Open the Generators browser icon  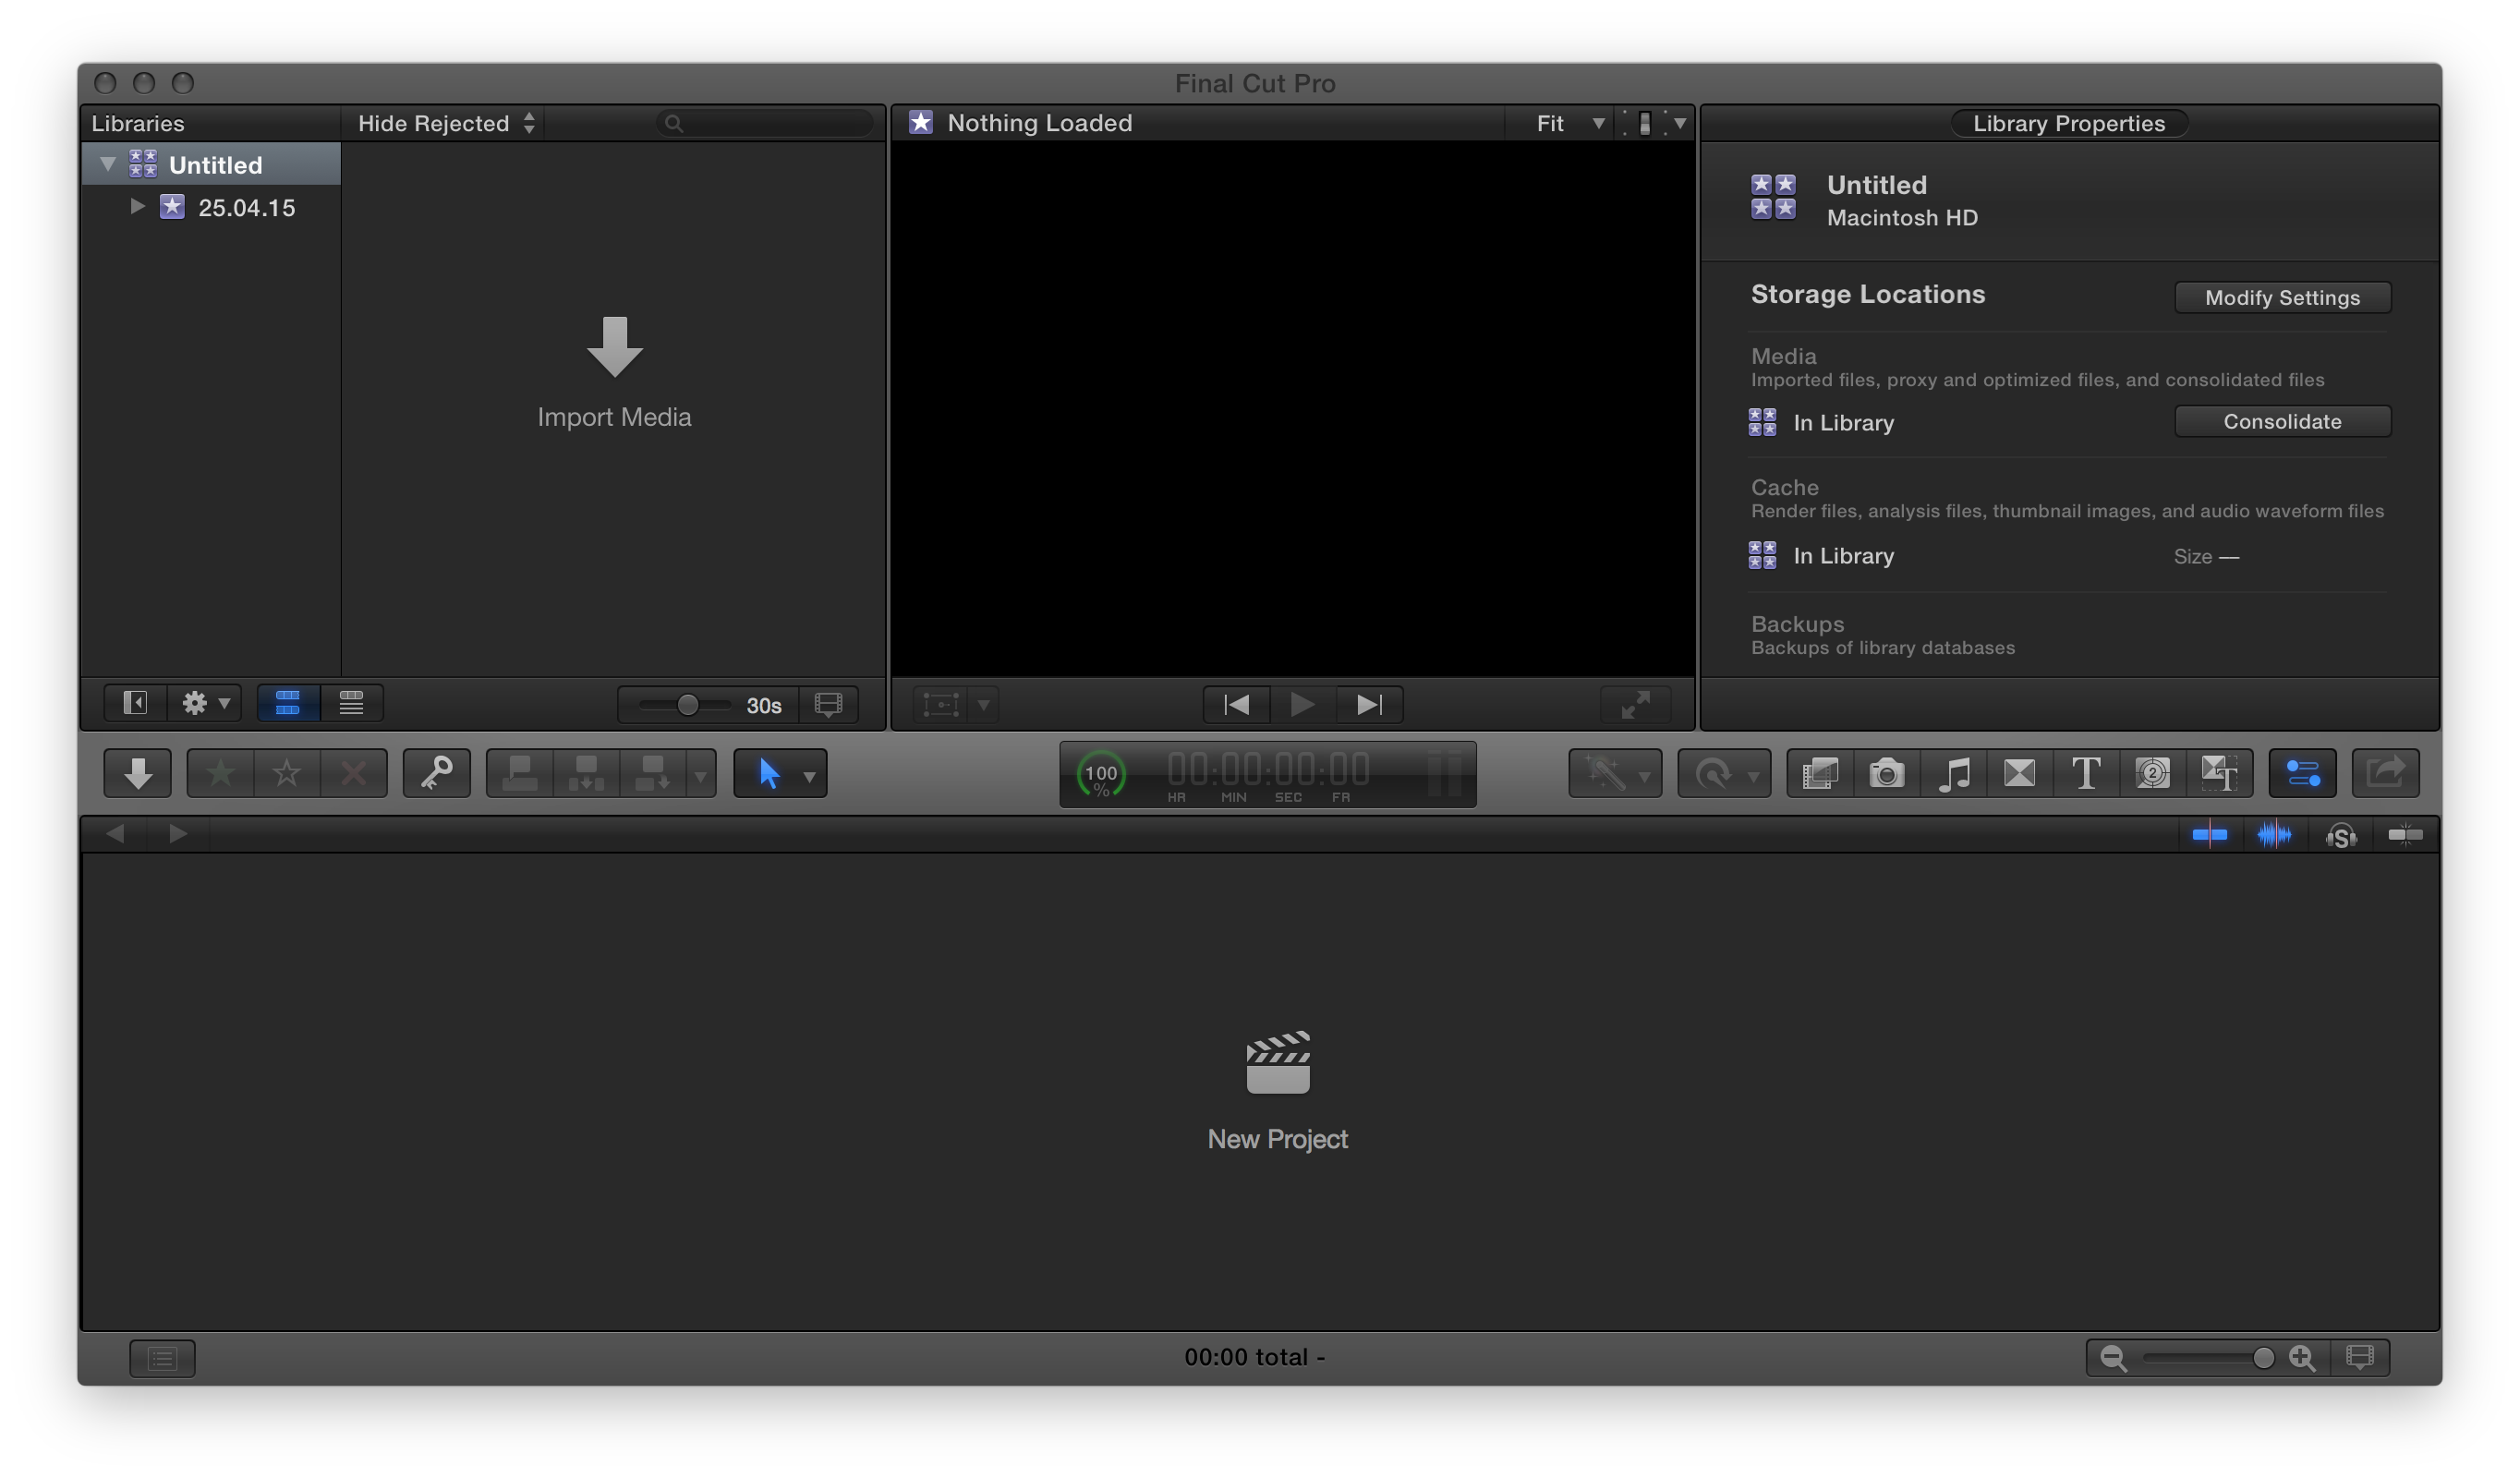[2152, 773]
